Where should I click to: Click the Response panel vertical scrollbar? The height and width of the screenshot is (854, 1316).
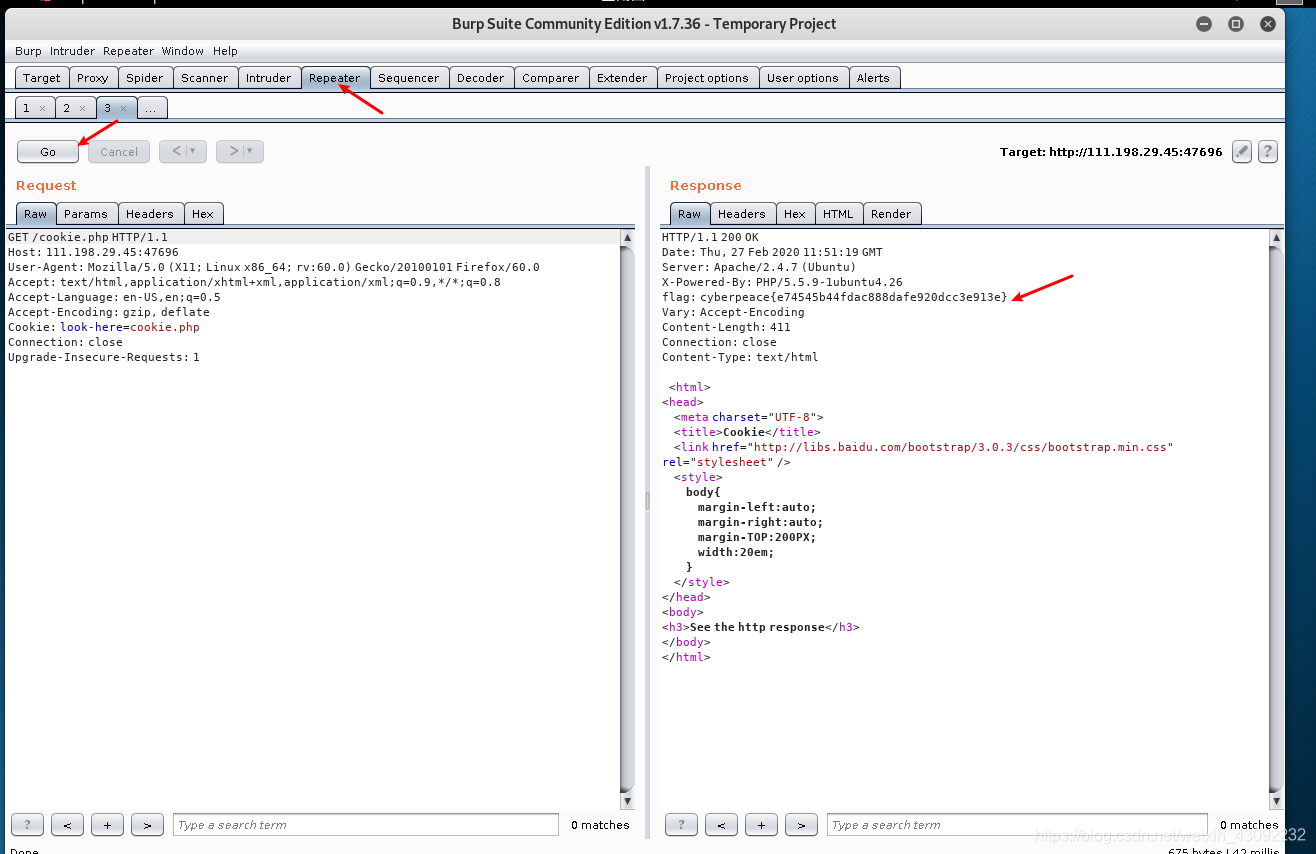pos(1276,519)
